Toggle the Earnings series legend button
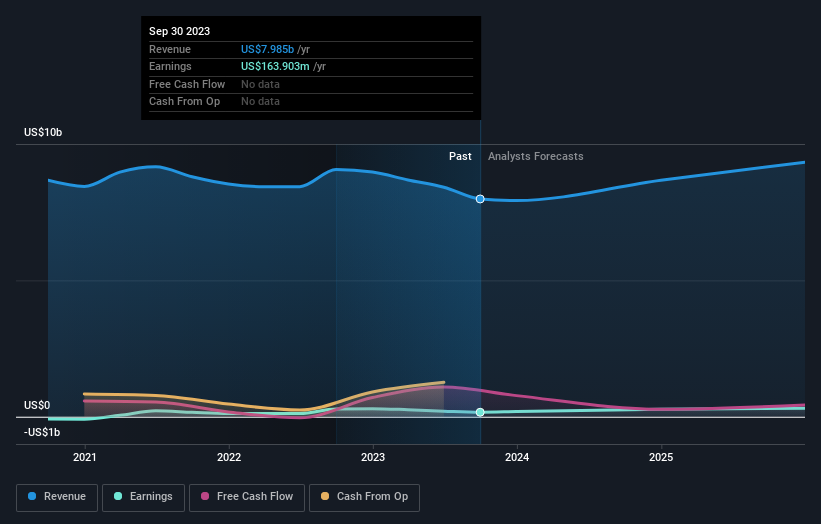This screenshot has height=524, width=821. point(143,497)
